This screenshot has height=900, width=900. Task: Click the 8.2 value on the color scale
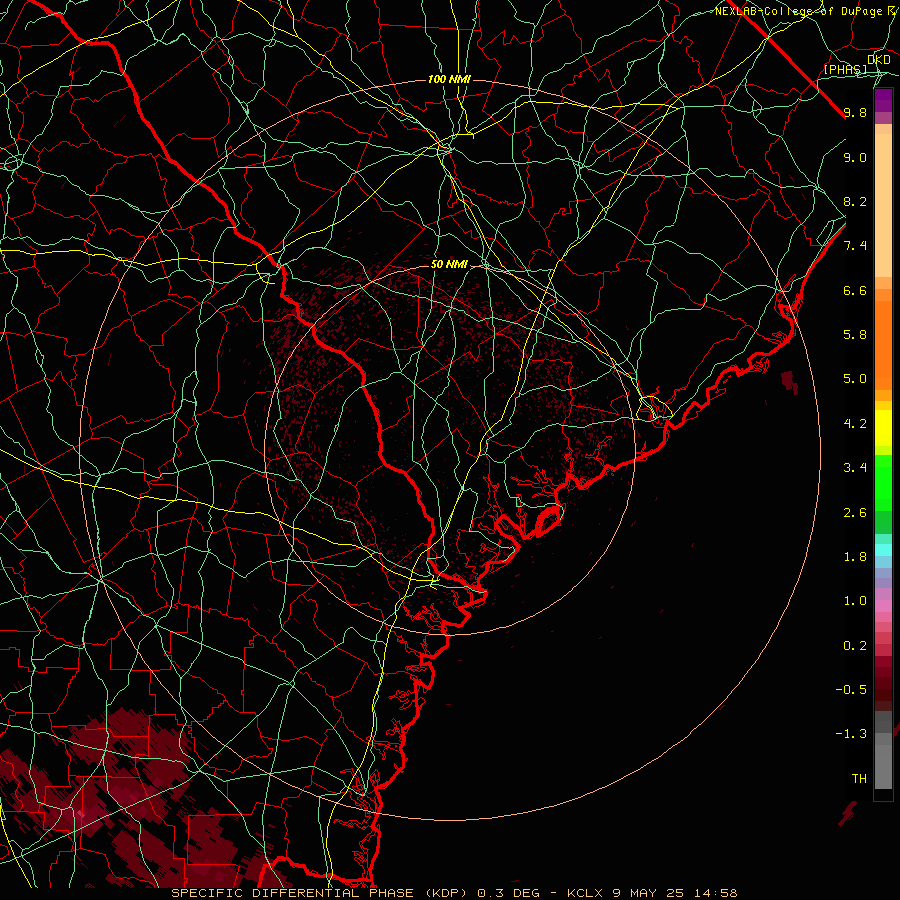coord(855,201)
